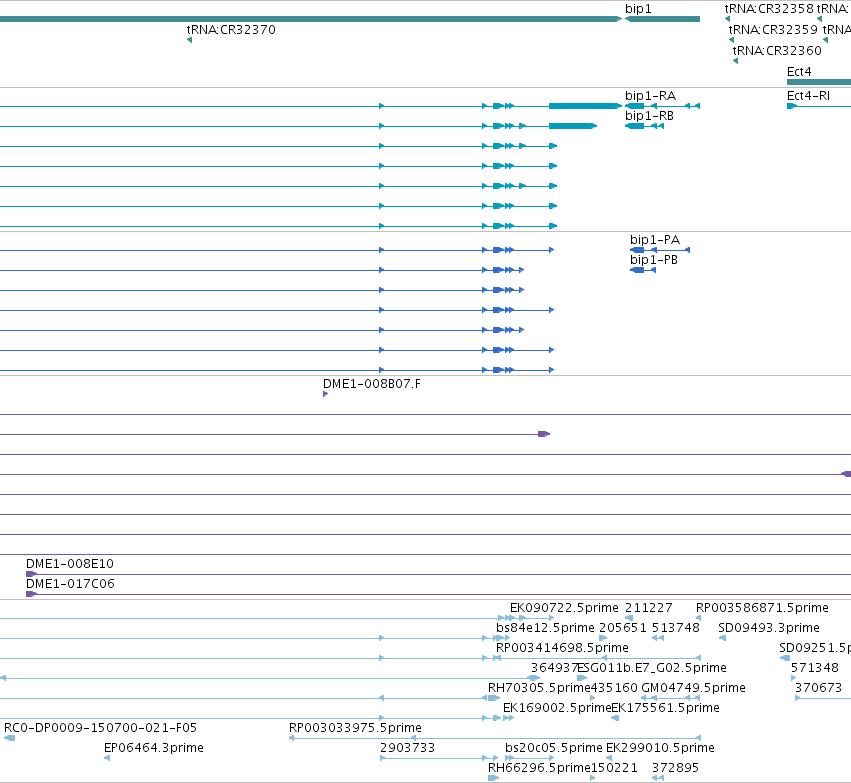Click the SD09493.3prime arrow glyph

[x=722, y=638]
